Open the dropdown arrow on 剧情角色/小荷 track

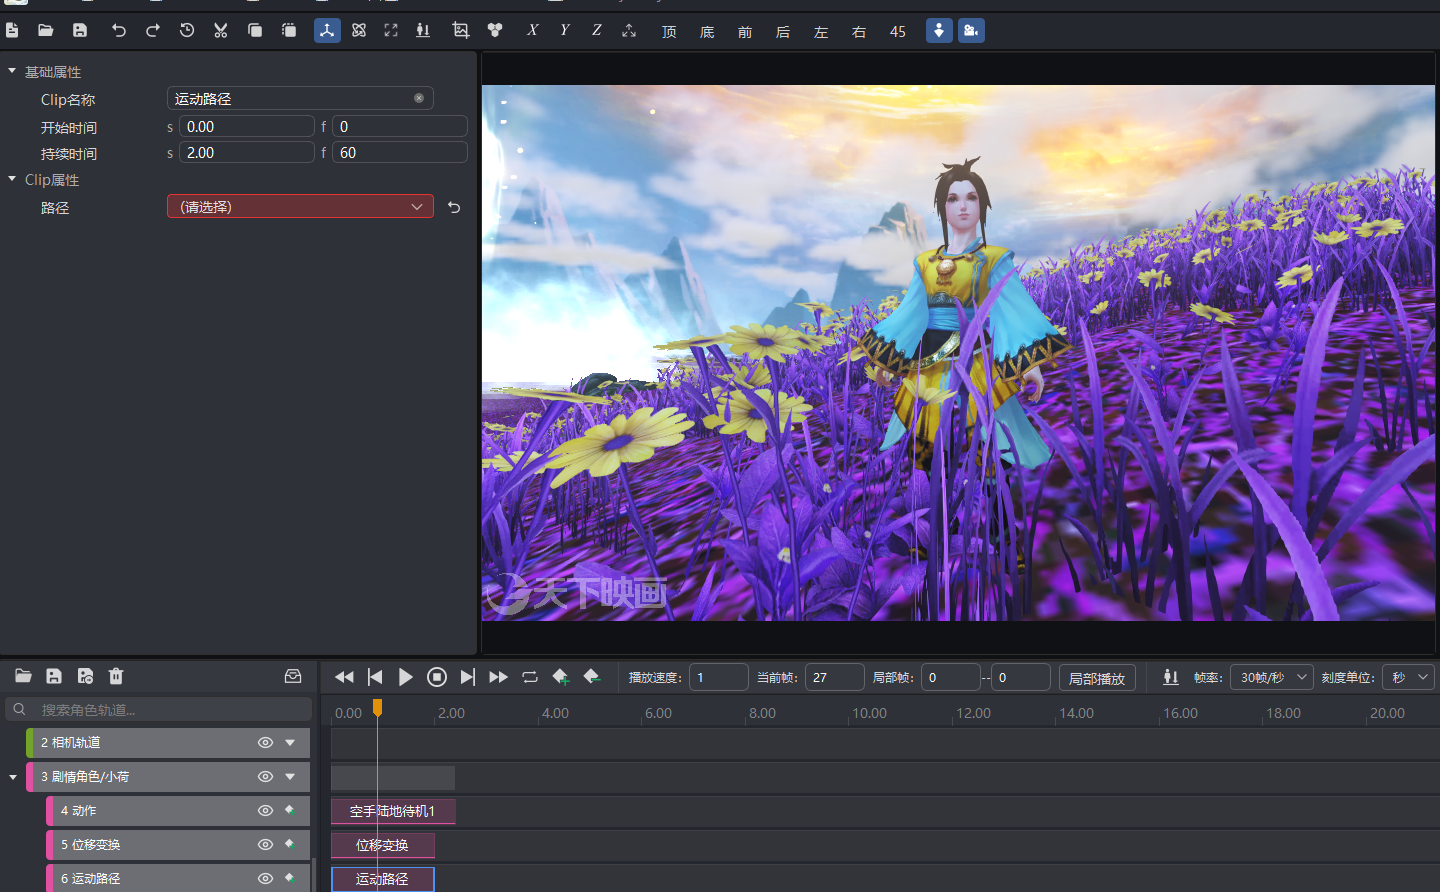(290, 776)
